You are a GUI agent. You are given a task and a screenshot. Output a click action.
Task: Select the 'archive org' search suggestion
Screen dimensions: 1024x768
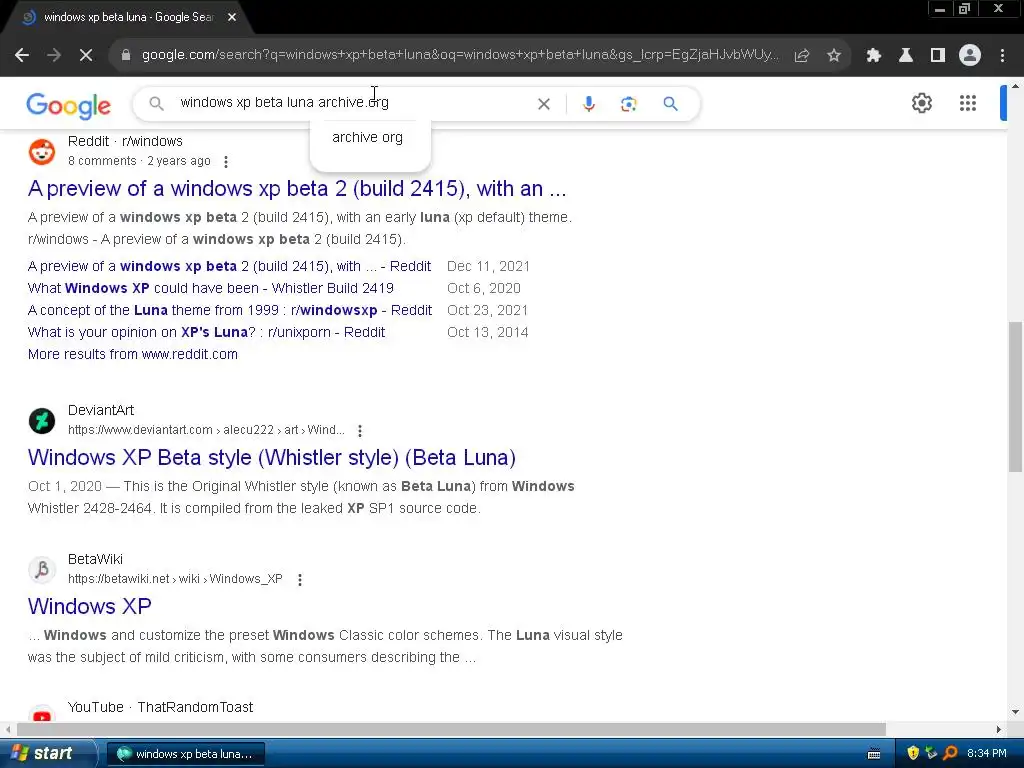[368, 137]
